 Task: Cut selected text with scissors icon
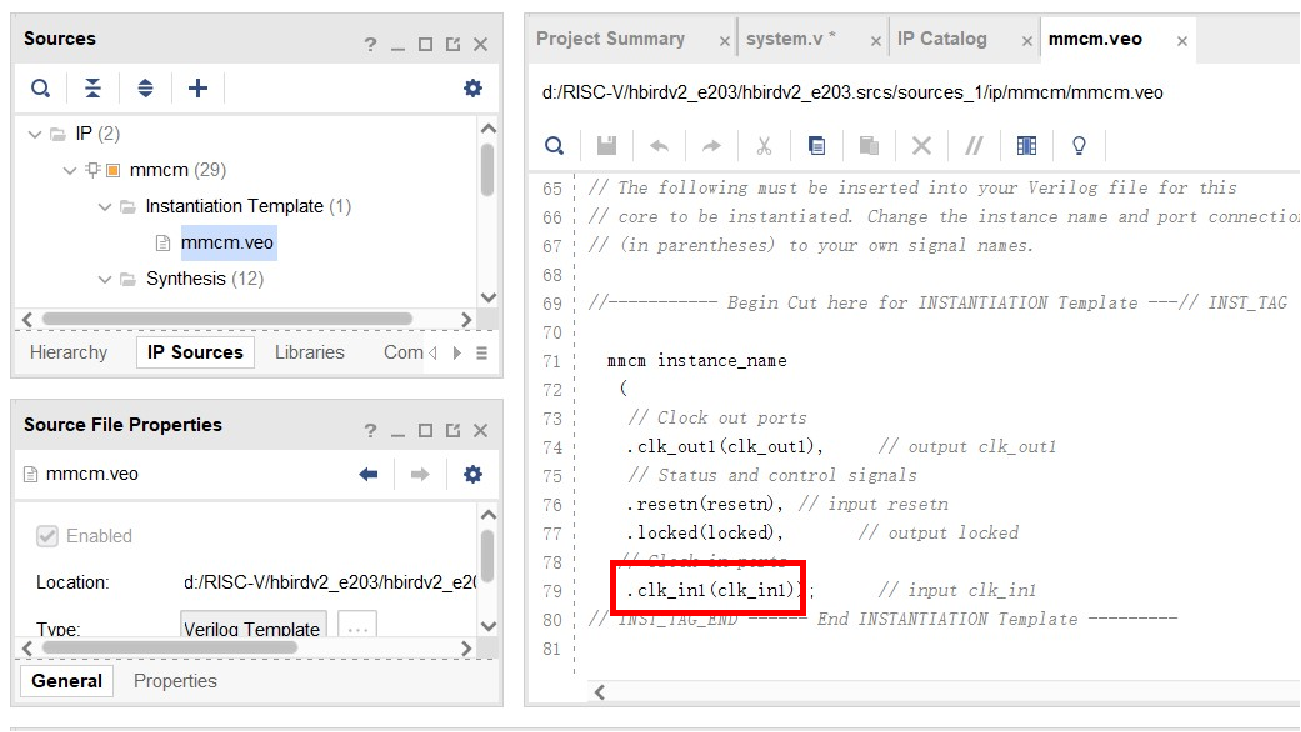pos(764,146)
